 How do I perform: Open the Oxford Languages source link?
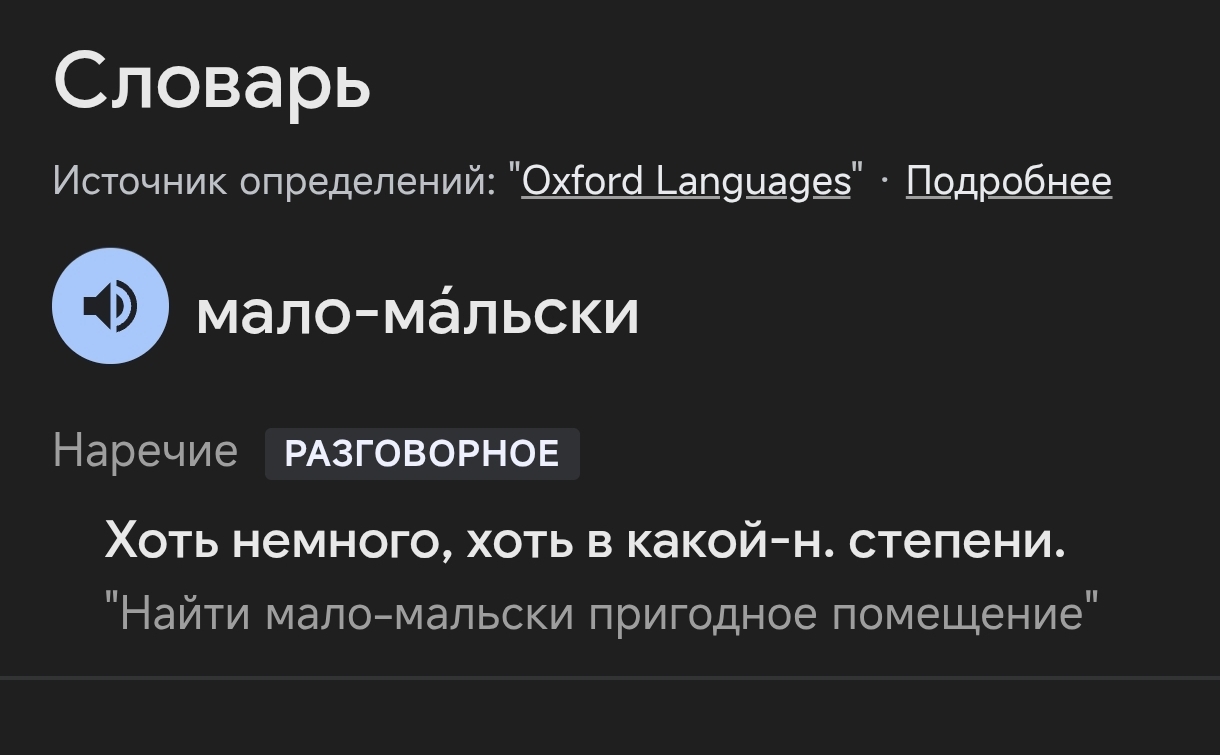pyautogui.click(x=686, y=181)
